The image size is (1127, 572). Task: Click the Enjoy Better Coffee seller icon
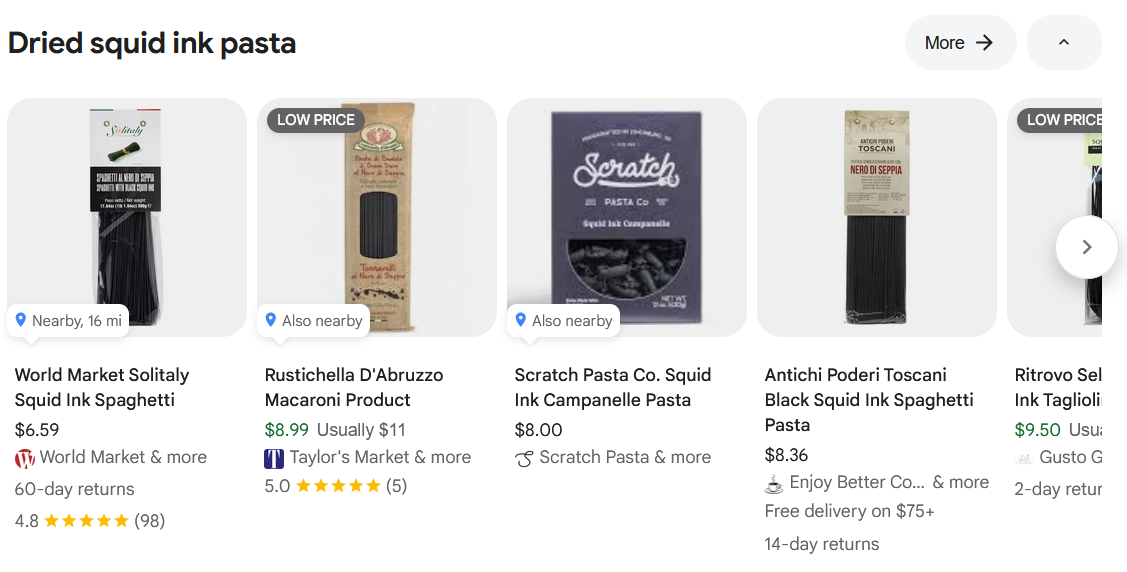(x=774, y=483)
